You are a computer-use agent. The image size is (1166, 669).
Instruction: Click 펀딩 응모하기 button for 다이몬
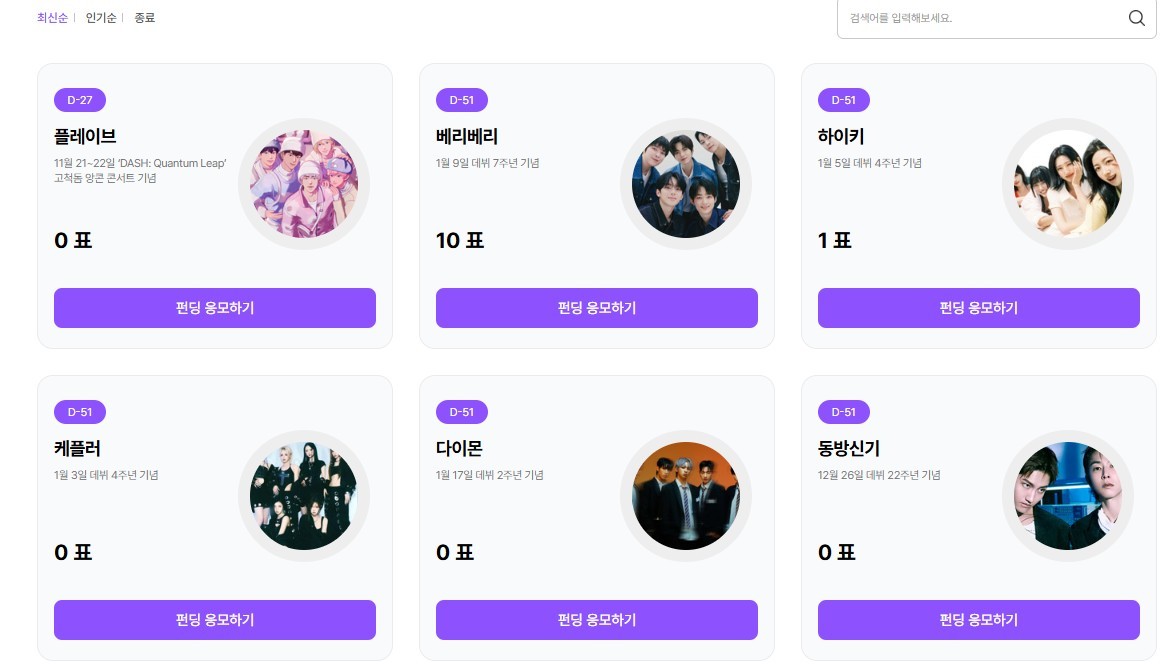597,620
